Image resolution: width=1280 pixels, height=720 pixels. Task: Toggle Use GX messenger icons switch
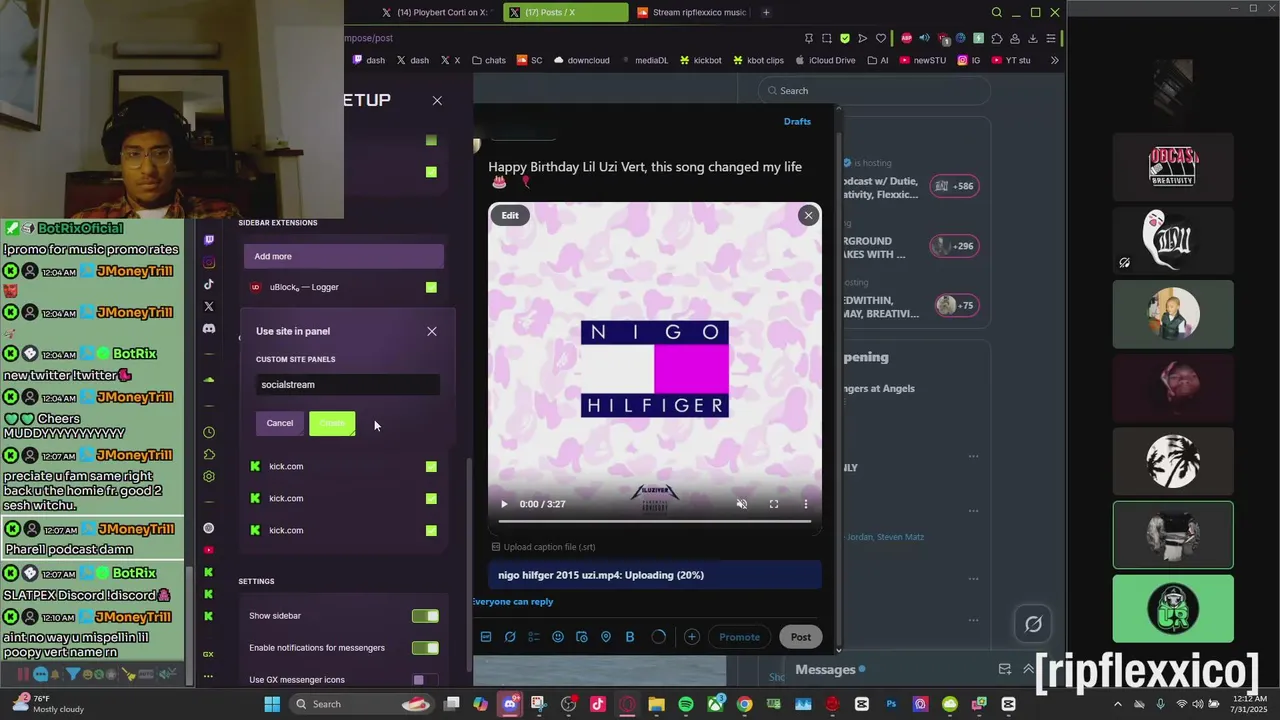point(425,680)
